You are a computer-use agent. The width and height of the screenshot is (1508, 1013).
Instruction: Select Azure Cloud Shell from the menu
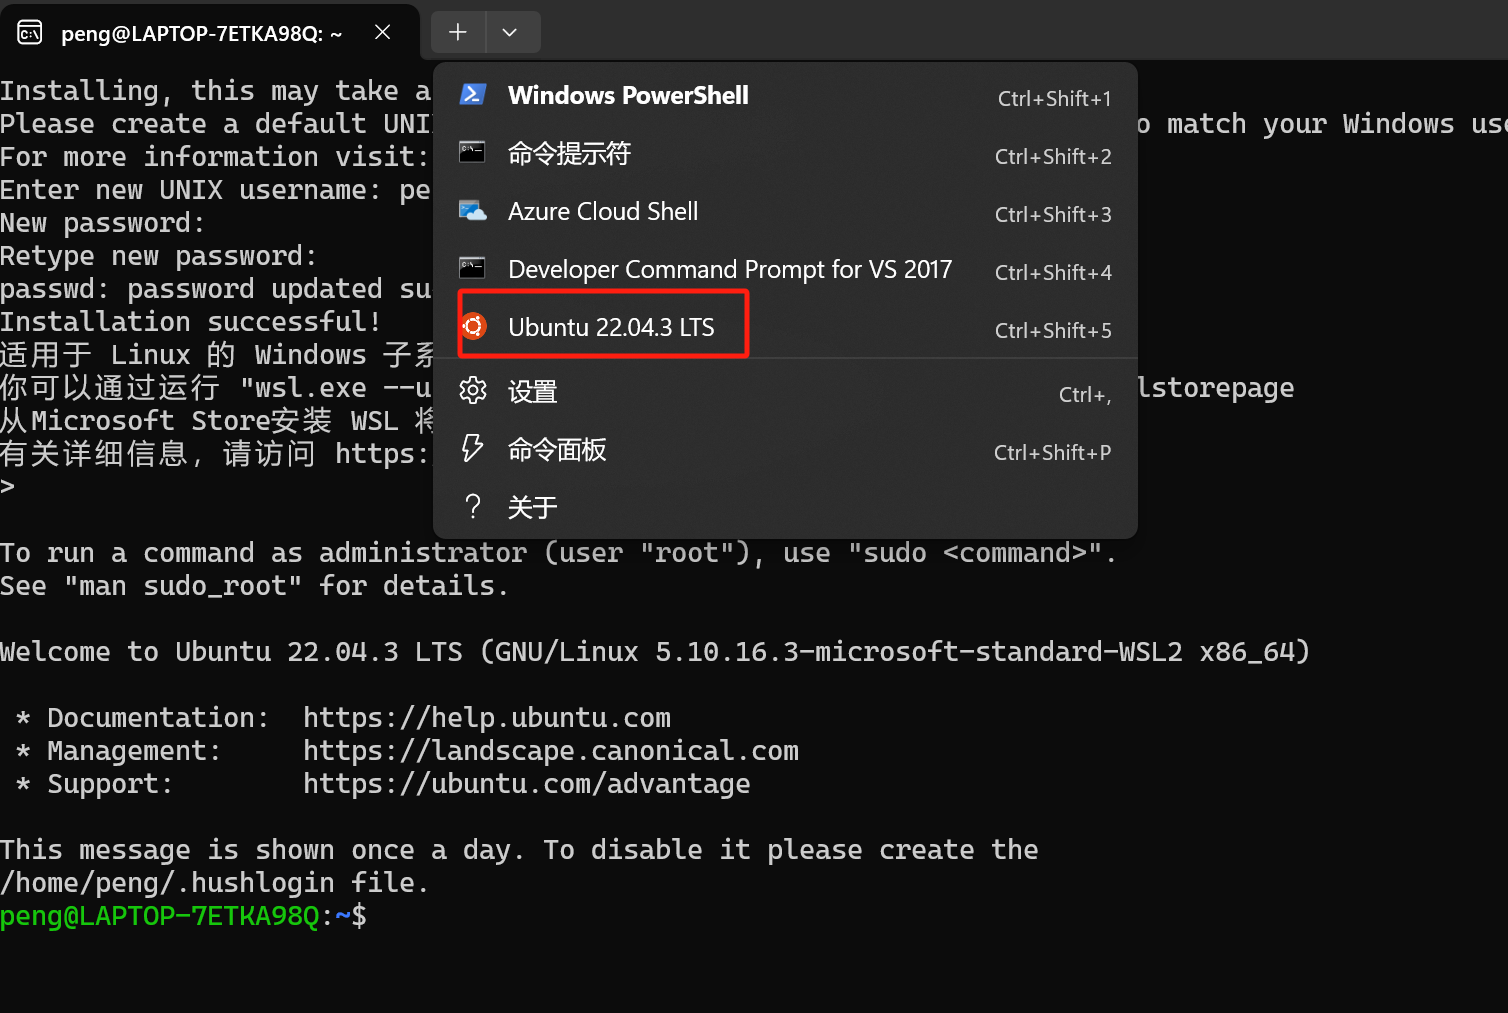click(602, 211)
